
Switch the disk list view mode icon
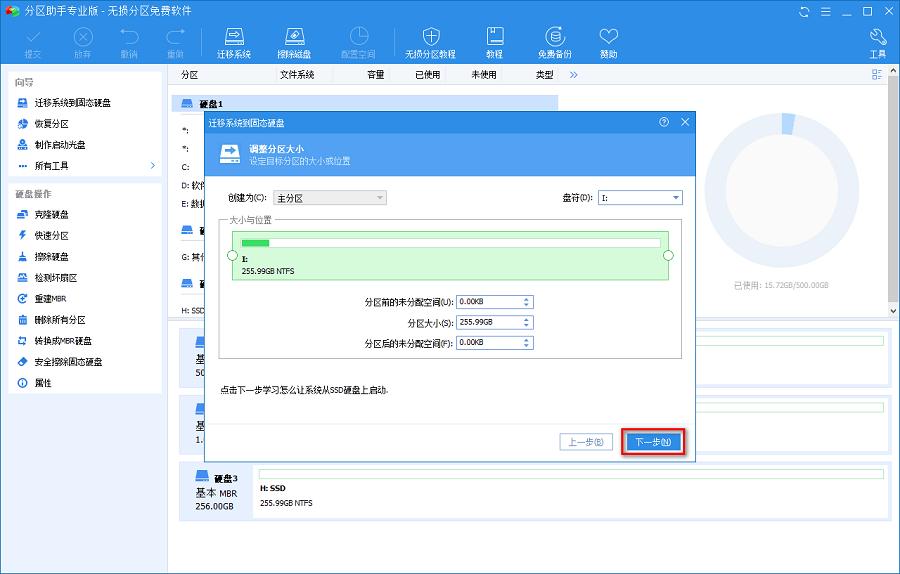(x=876, y=75)
